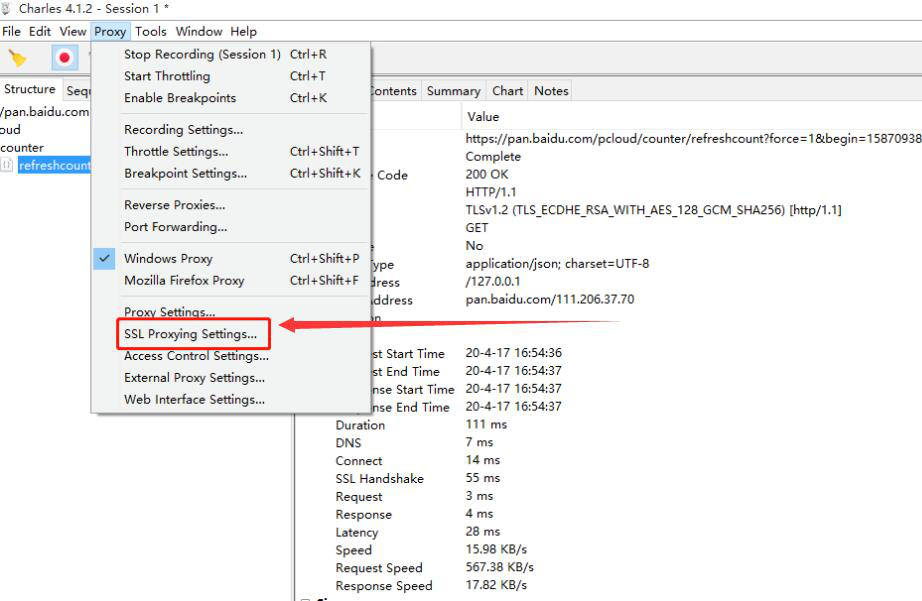The width and height of the screenshot is (922, 601).
Task: Open the Help menu
Action: tap(243, 31)
